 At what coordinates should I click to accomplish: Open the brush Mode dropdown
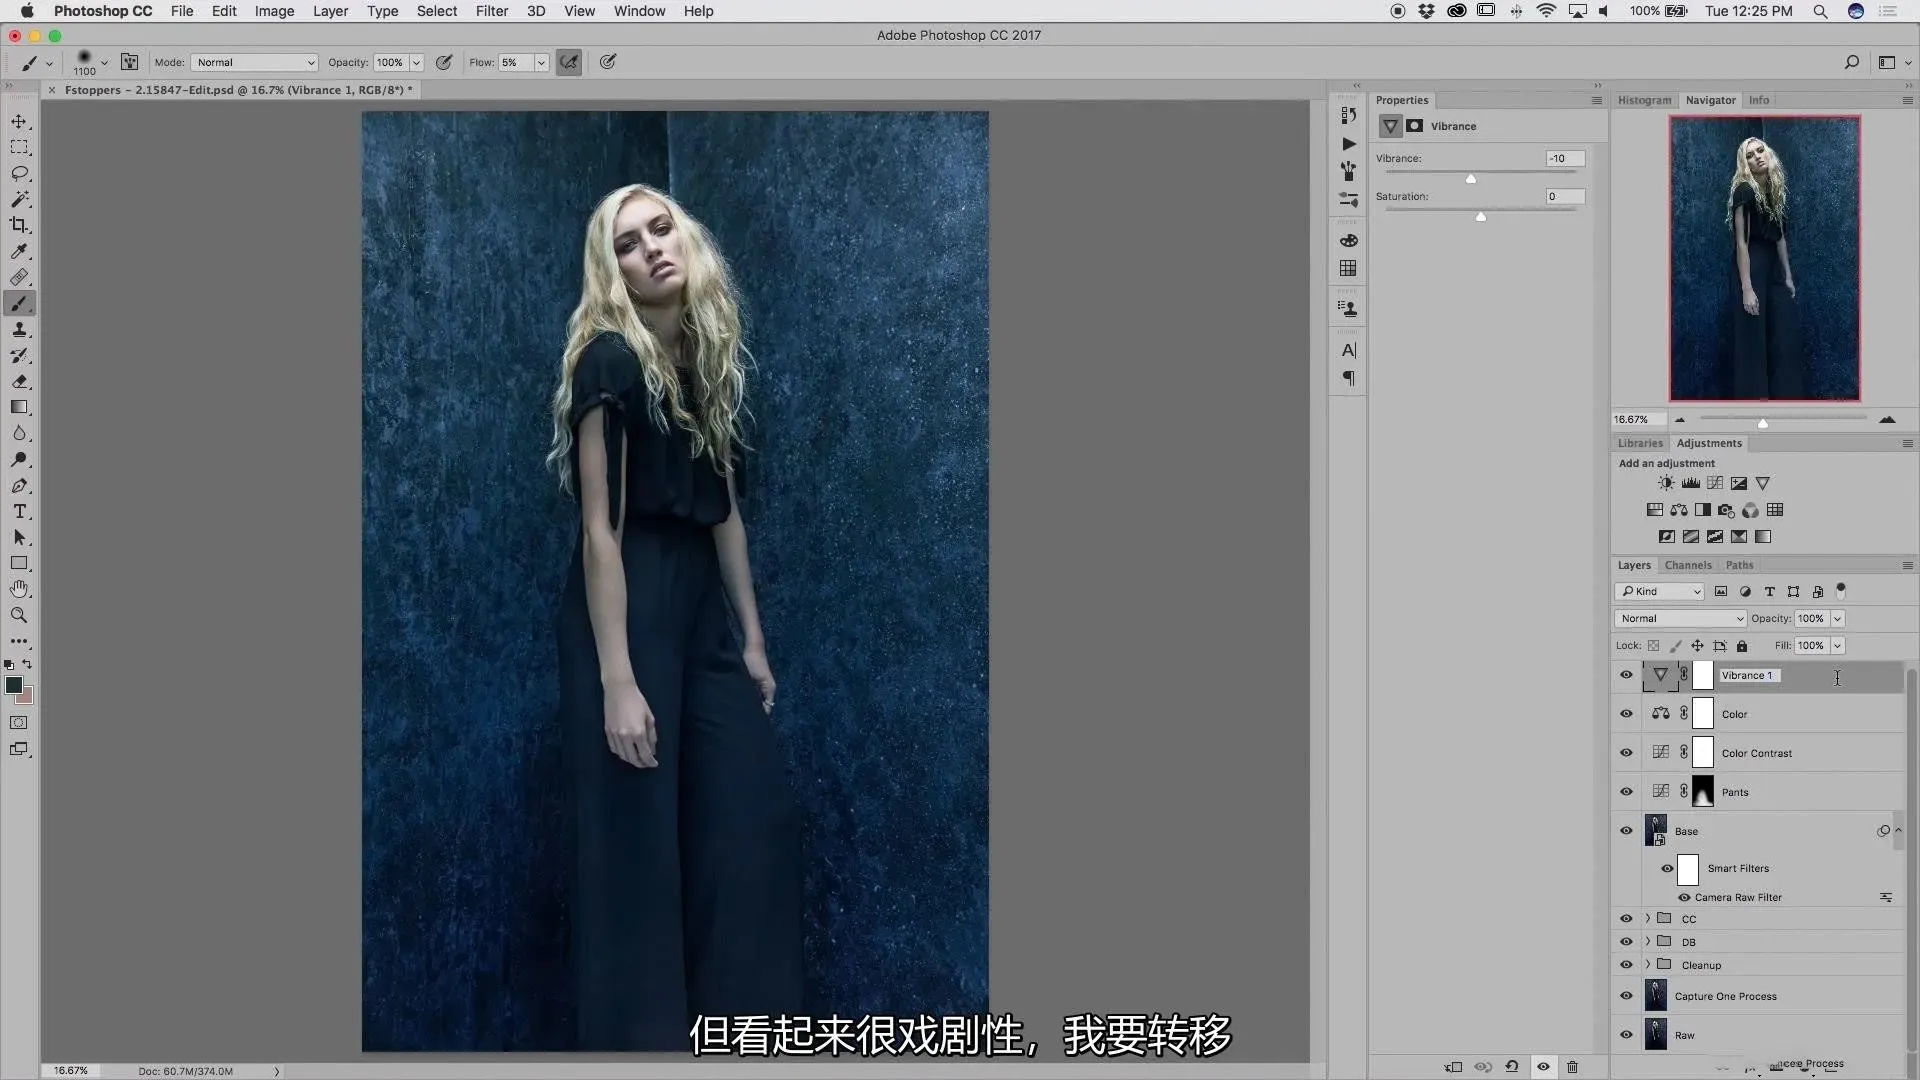pyautogui.click(x=255, y=62)
